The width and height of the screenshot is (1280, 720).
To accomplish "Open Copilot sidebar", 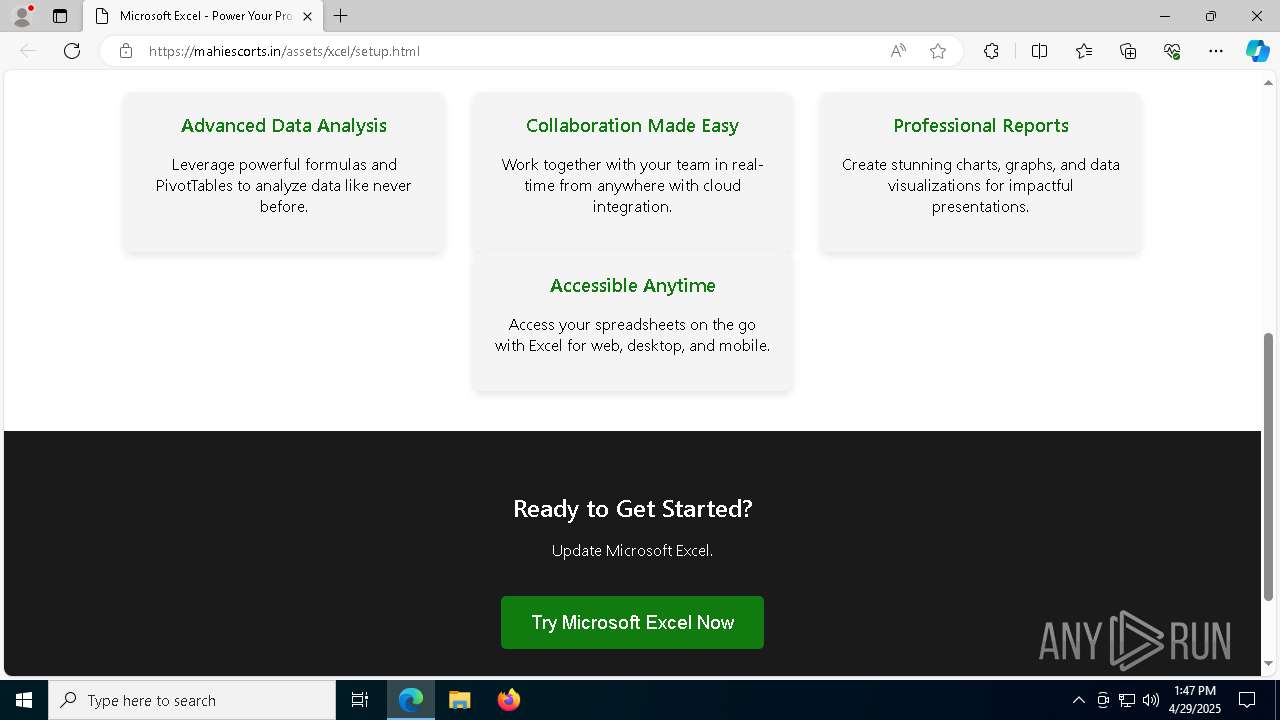I will click(1258, 51).
